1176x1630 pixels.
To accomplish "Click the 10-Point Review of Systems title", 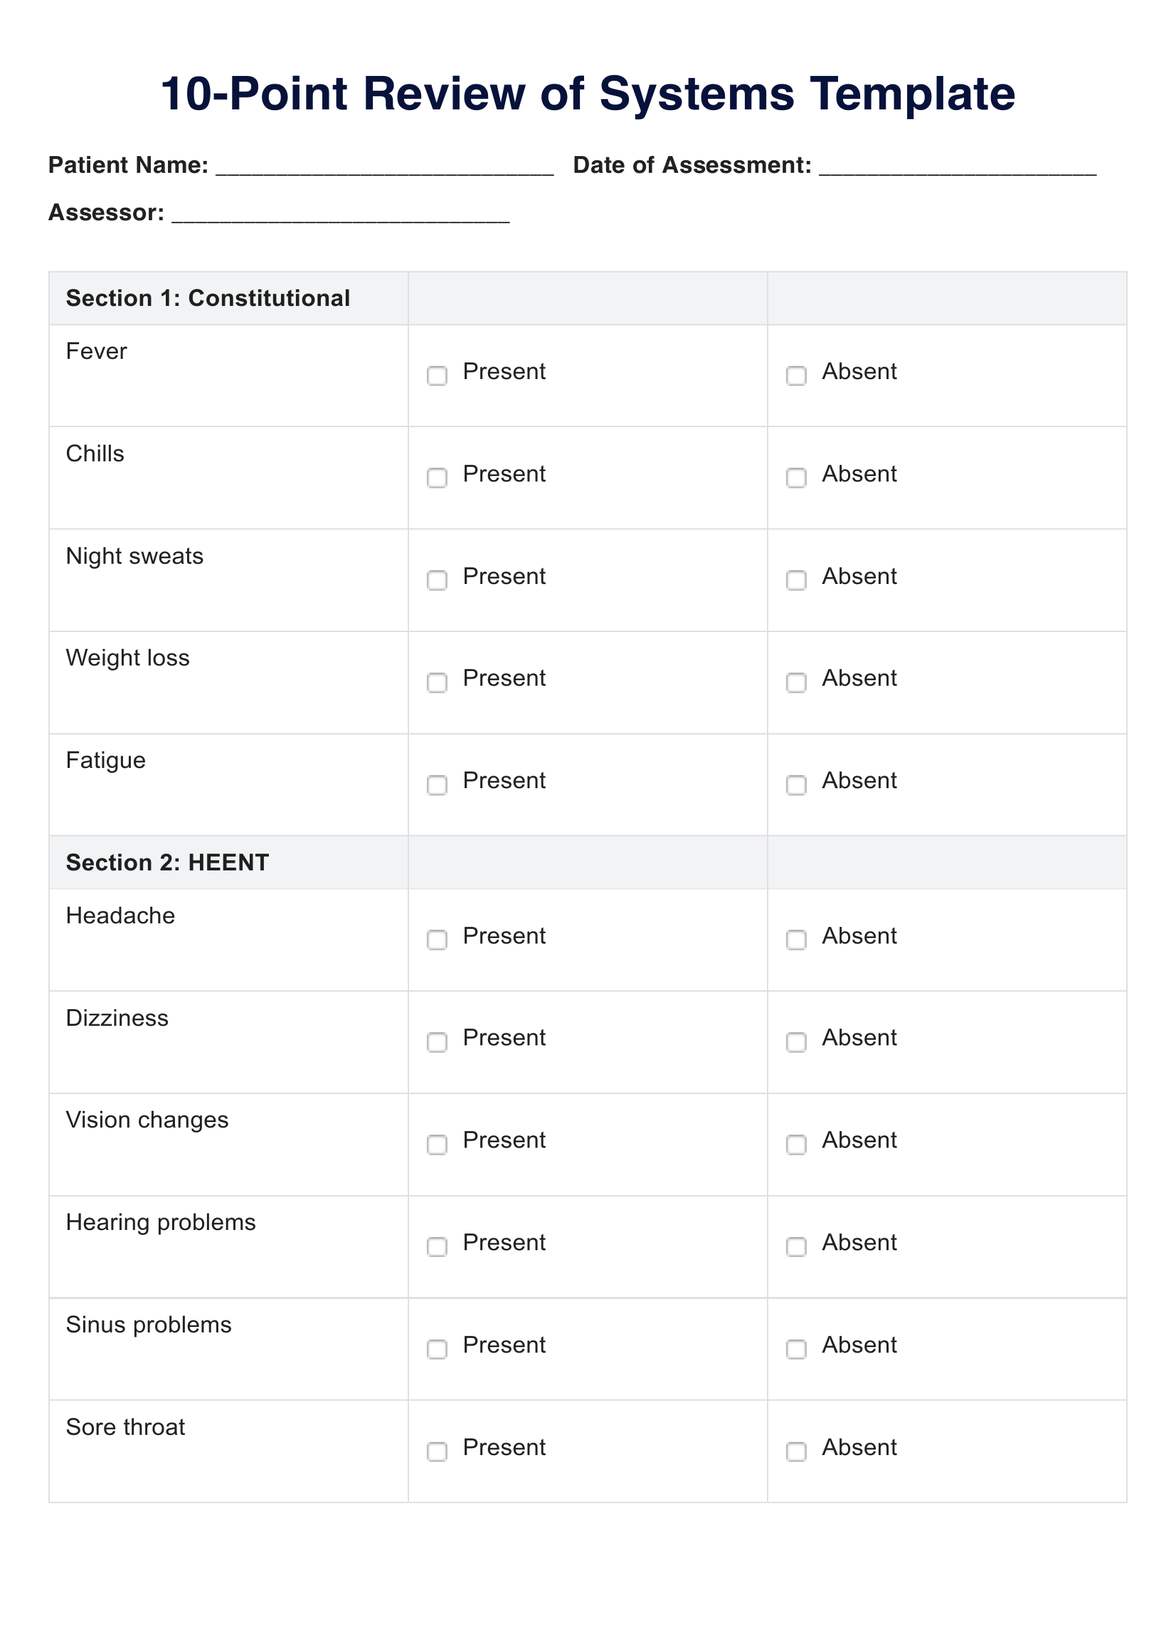I will 588,94.
